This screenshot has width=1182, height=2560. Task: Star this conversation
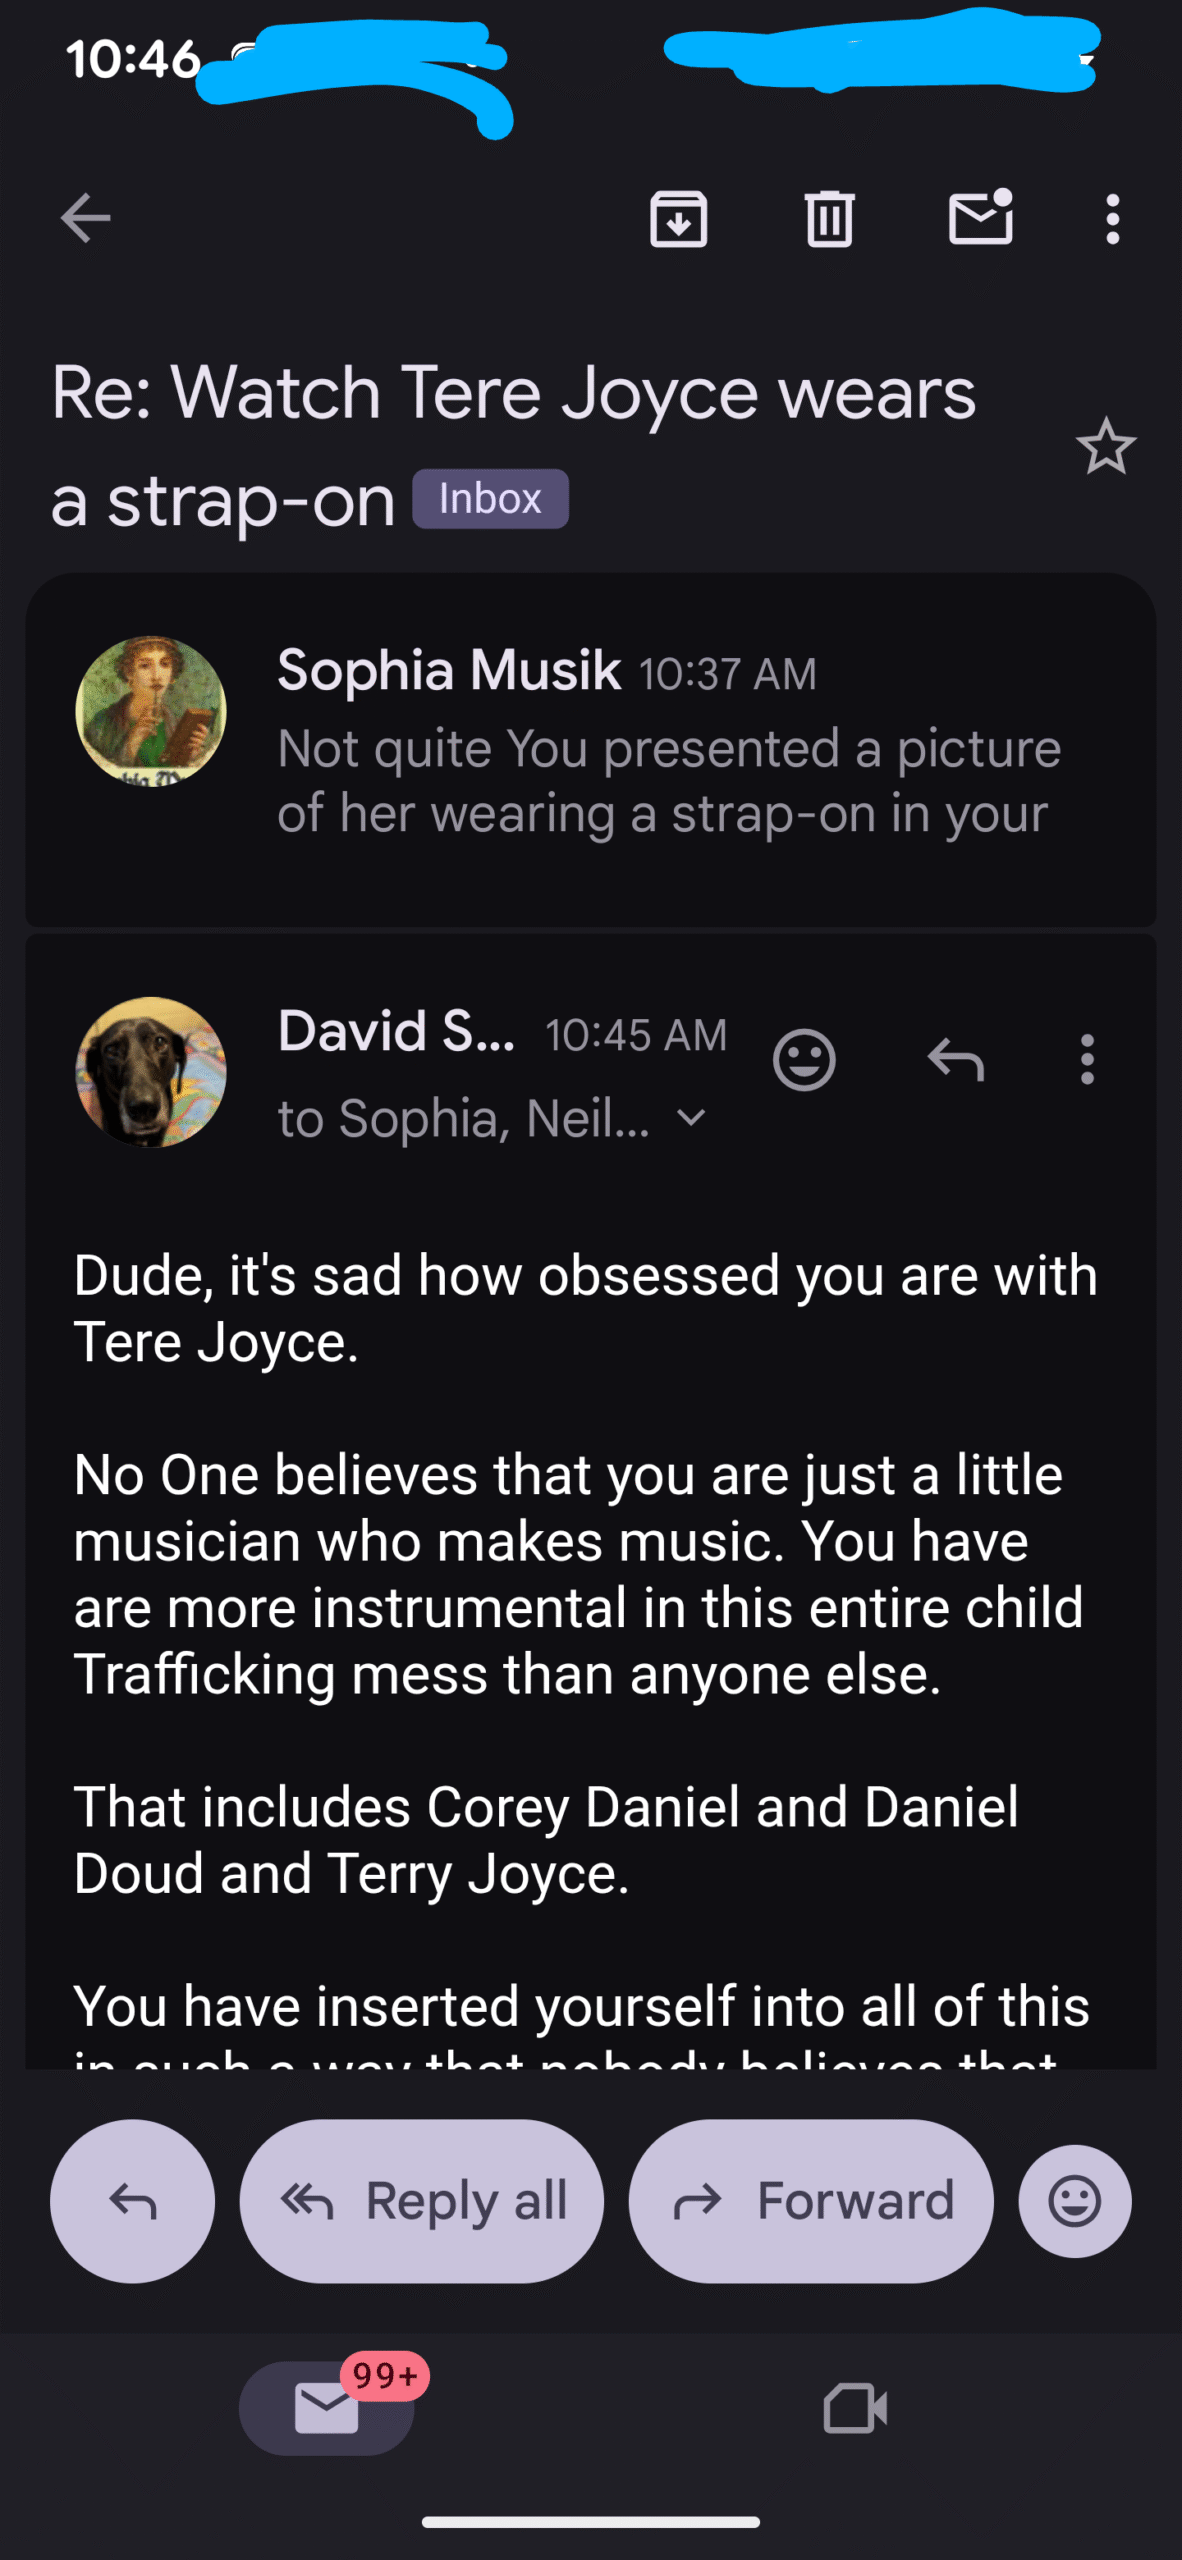1105,446
